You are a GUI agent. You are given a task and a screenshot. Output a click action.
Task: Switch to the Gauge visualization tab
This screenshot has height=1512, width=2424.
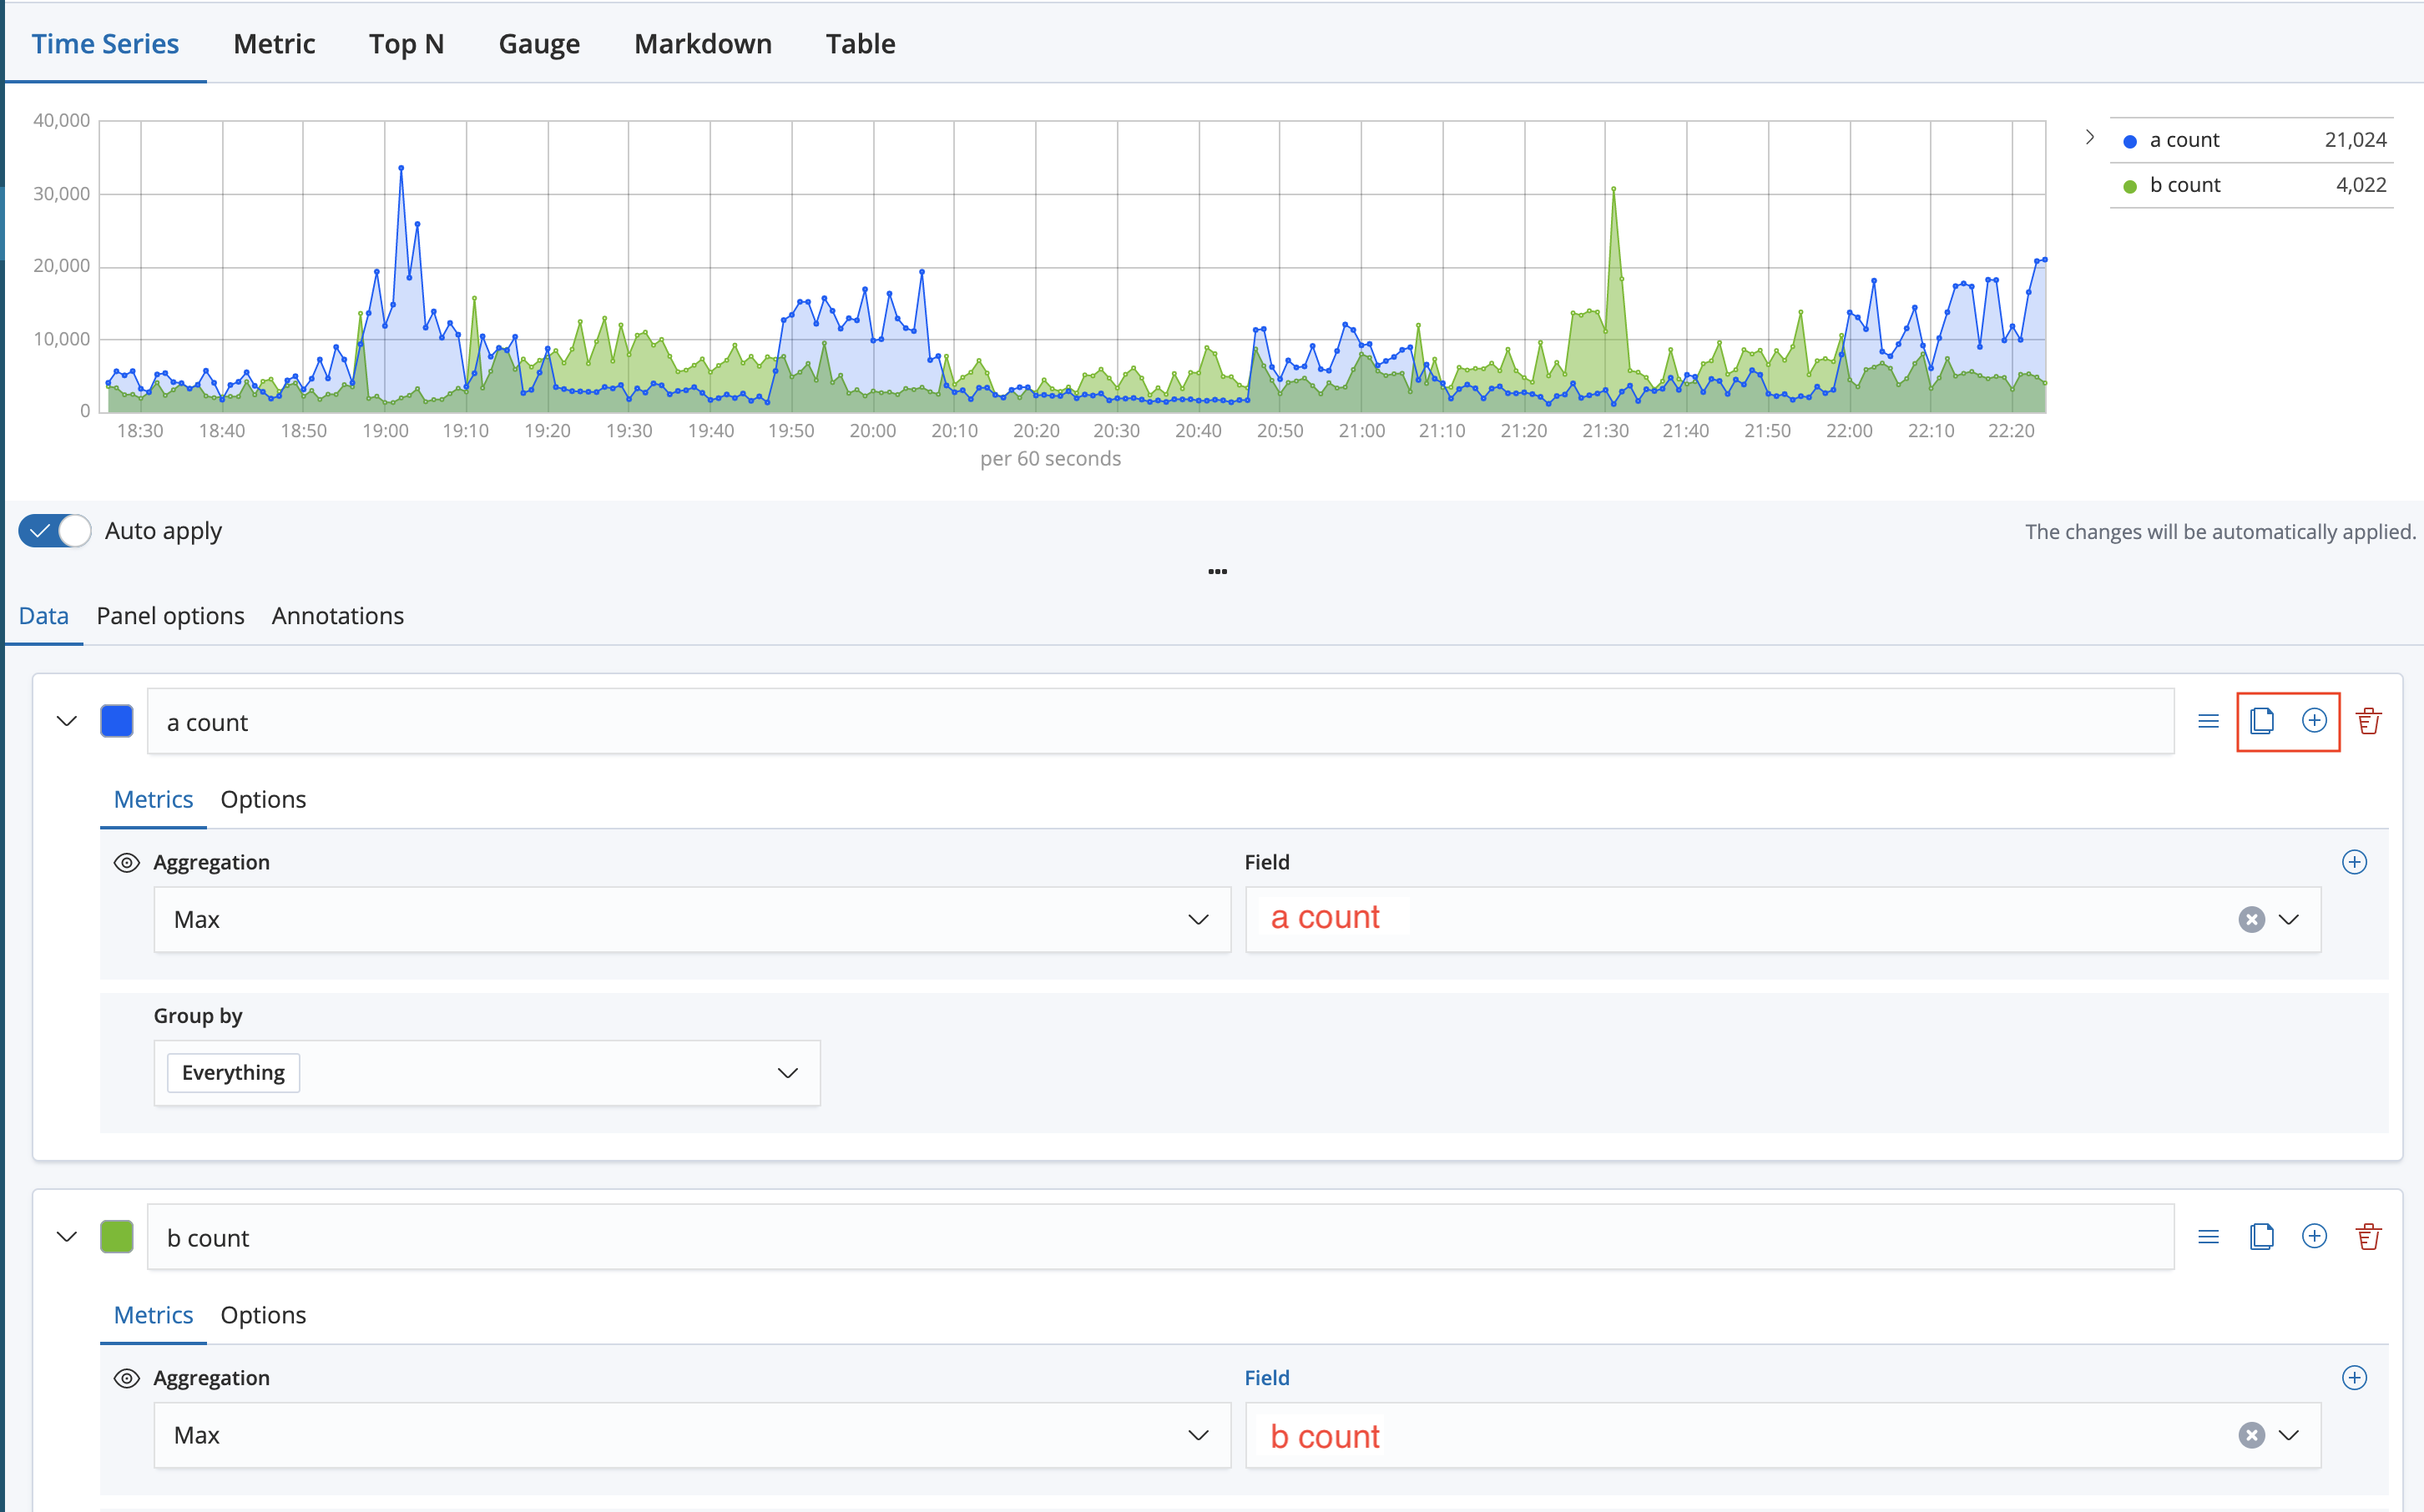539,44
